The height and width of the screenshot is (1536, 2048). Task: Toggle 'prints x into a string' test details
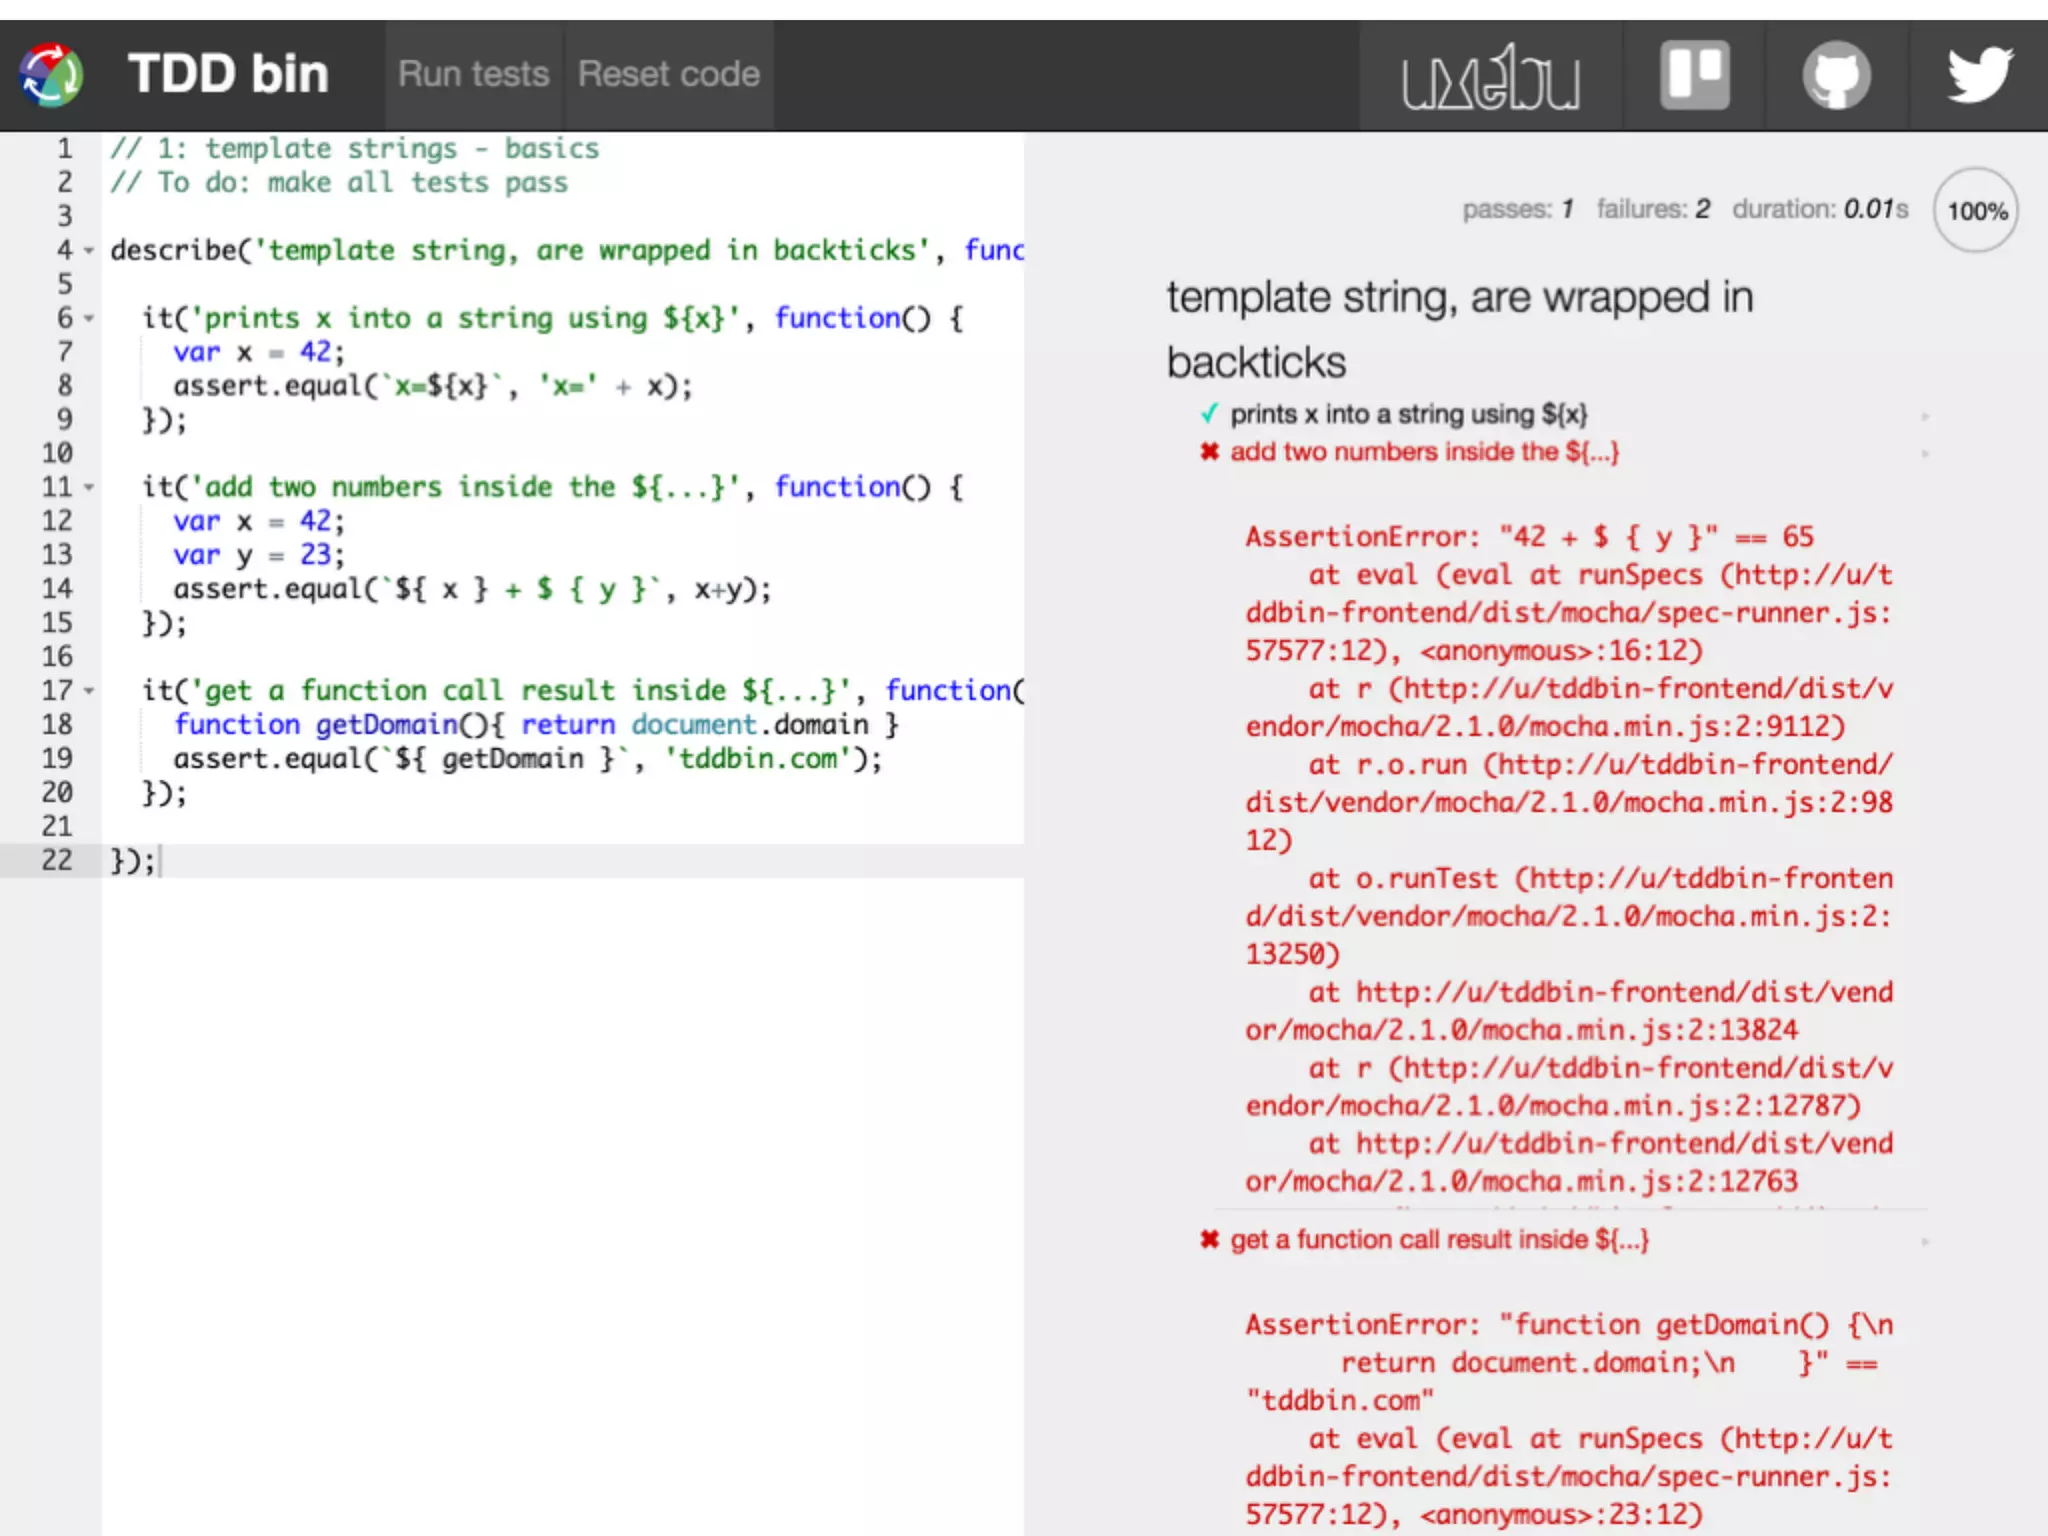pyautogui.click(x=1408, y=414)
